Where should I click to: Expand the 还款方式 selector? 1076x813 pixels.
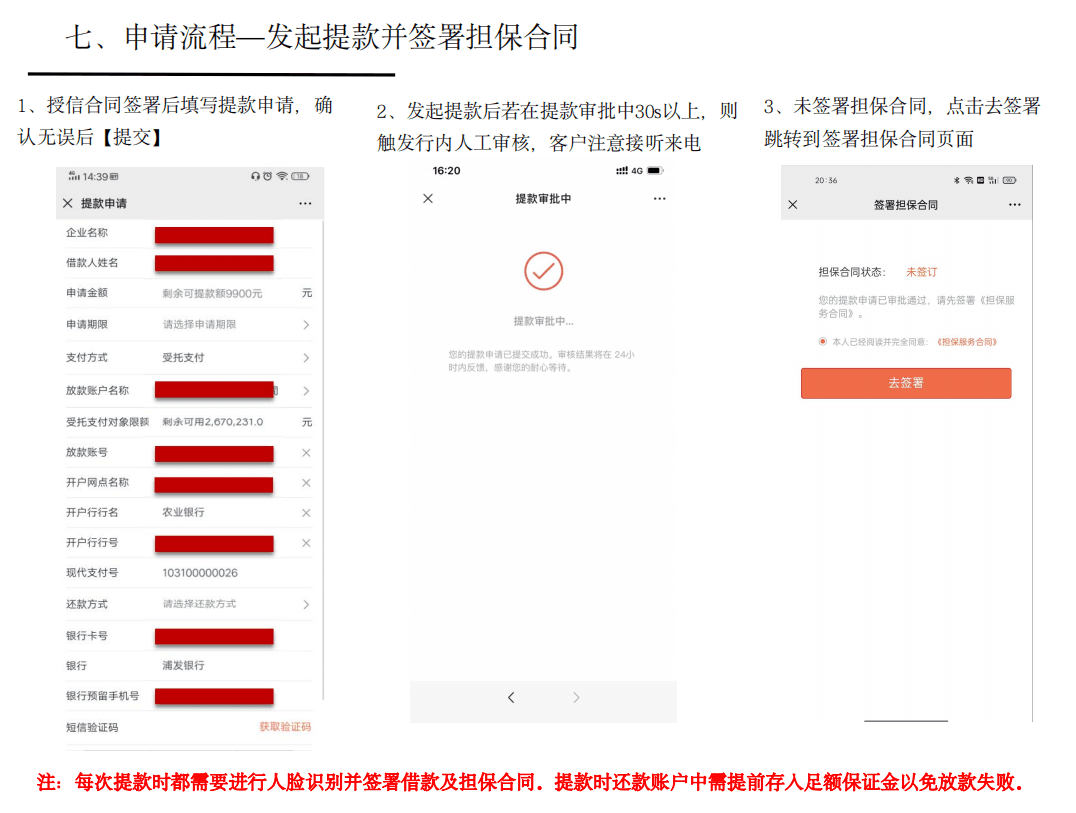pyautogui.click(x=306, y=604)
